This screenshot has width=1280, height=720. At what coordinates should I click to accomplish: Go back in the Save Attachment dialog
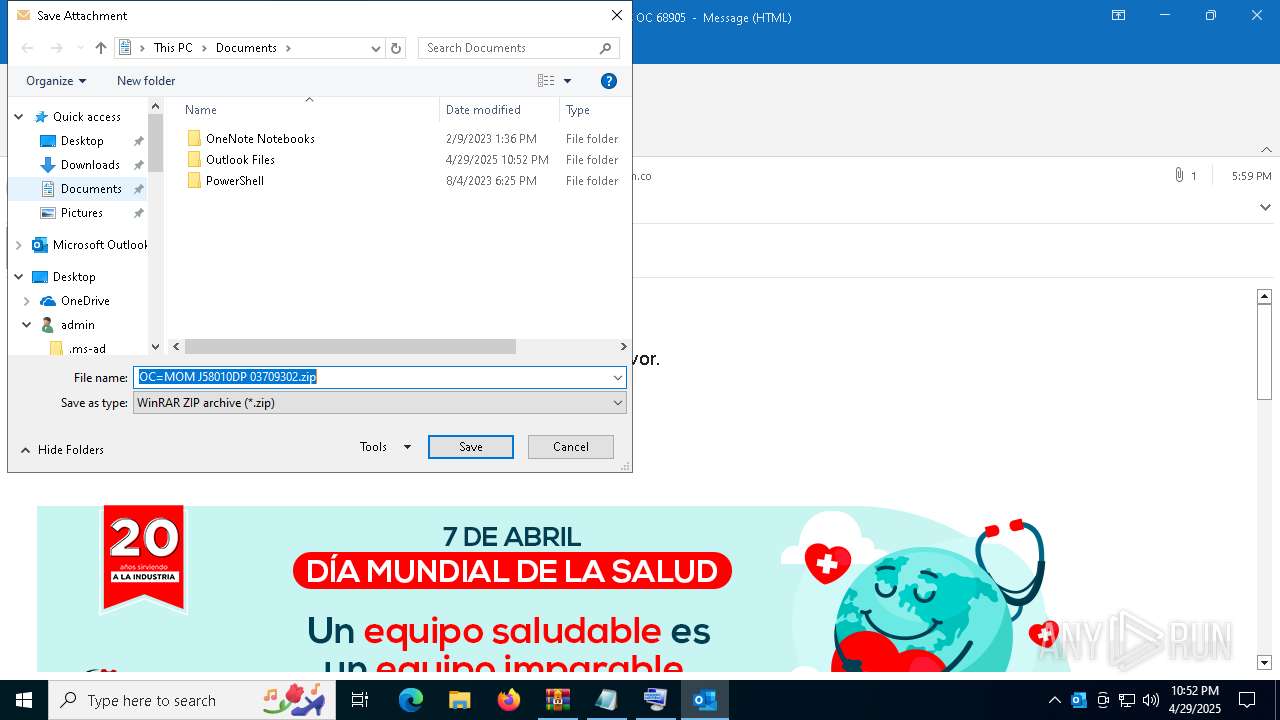28,48
